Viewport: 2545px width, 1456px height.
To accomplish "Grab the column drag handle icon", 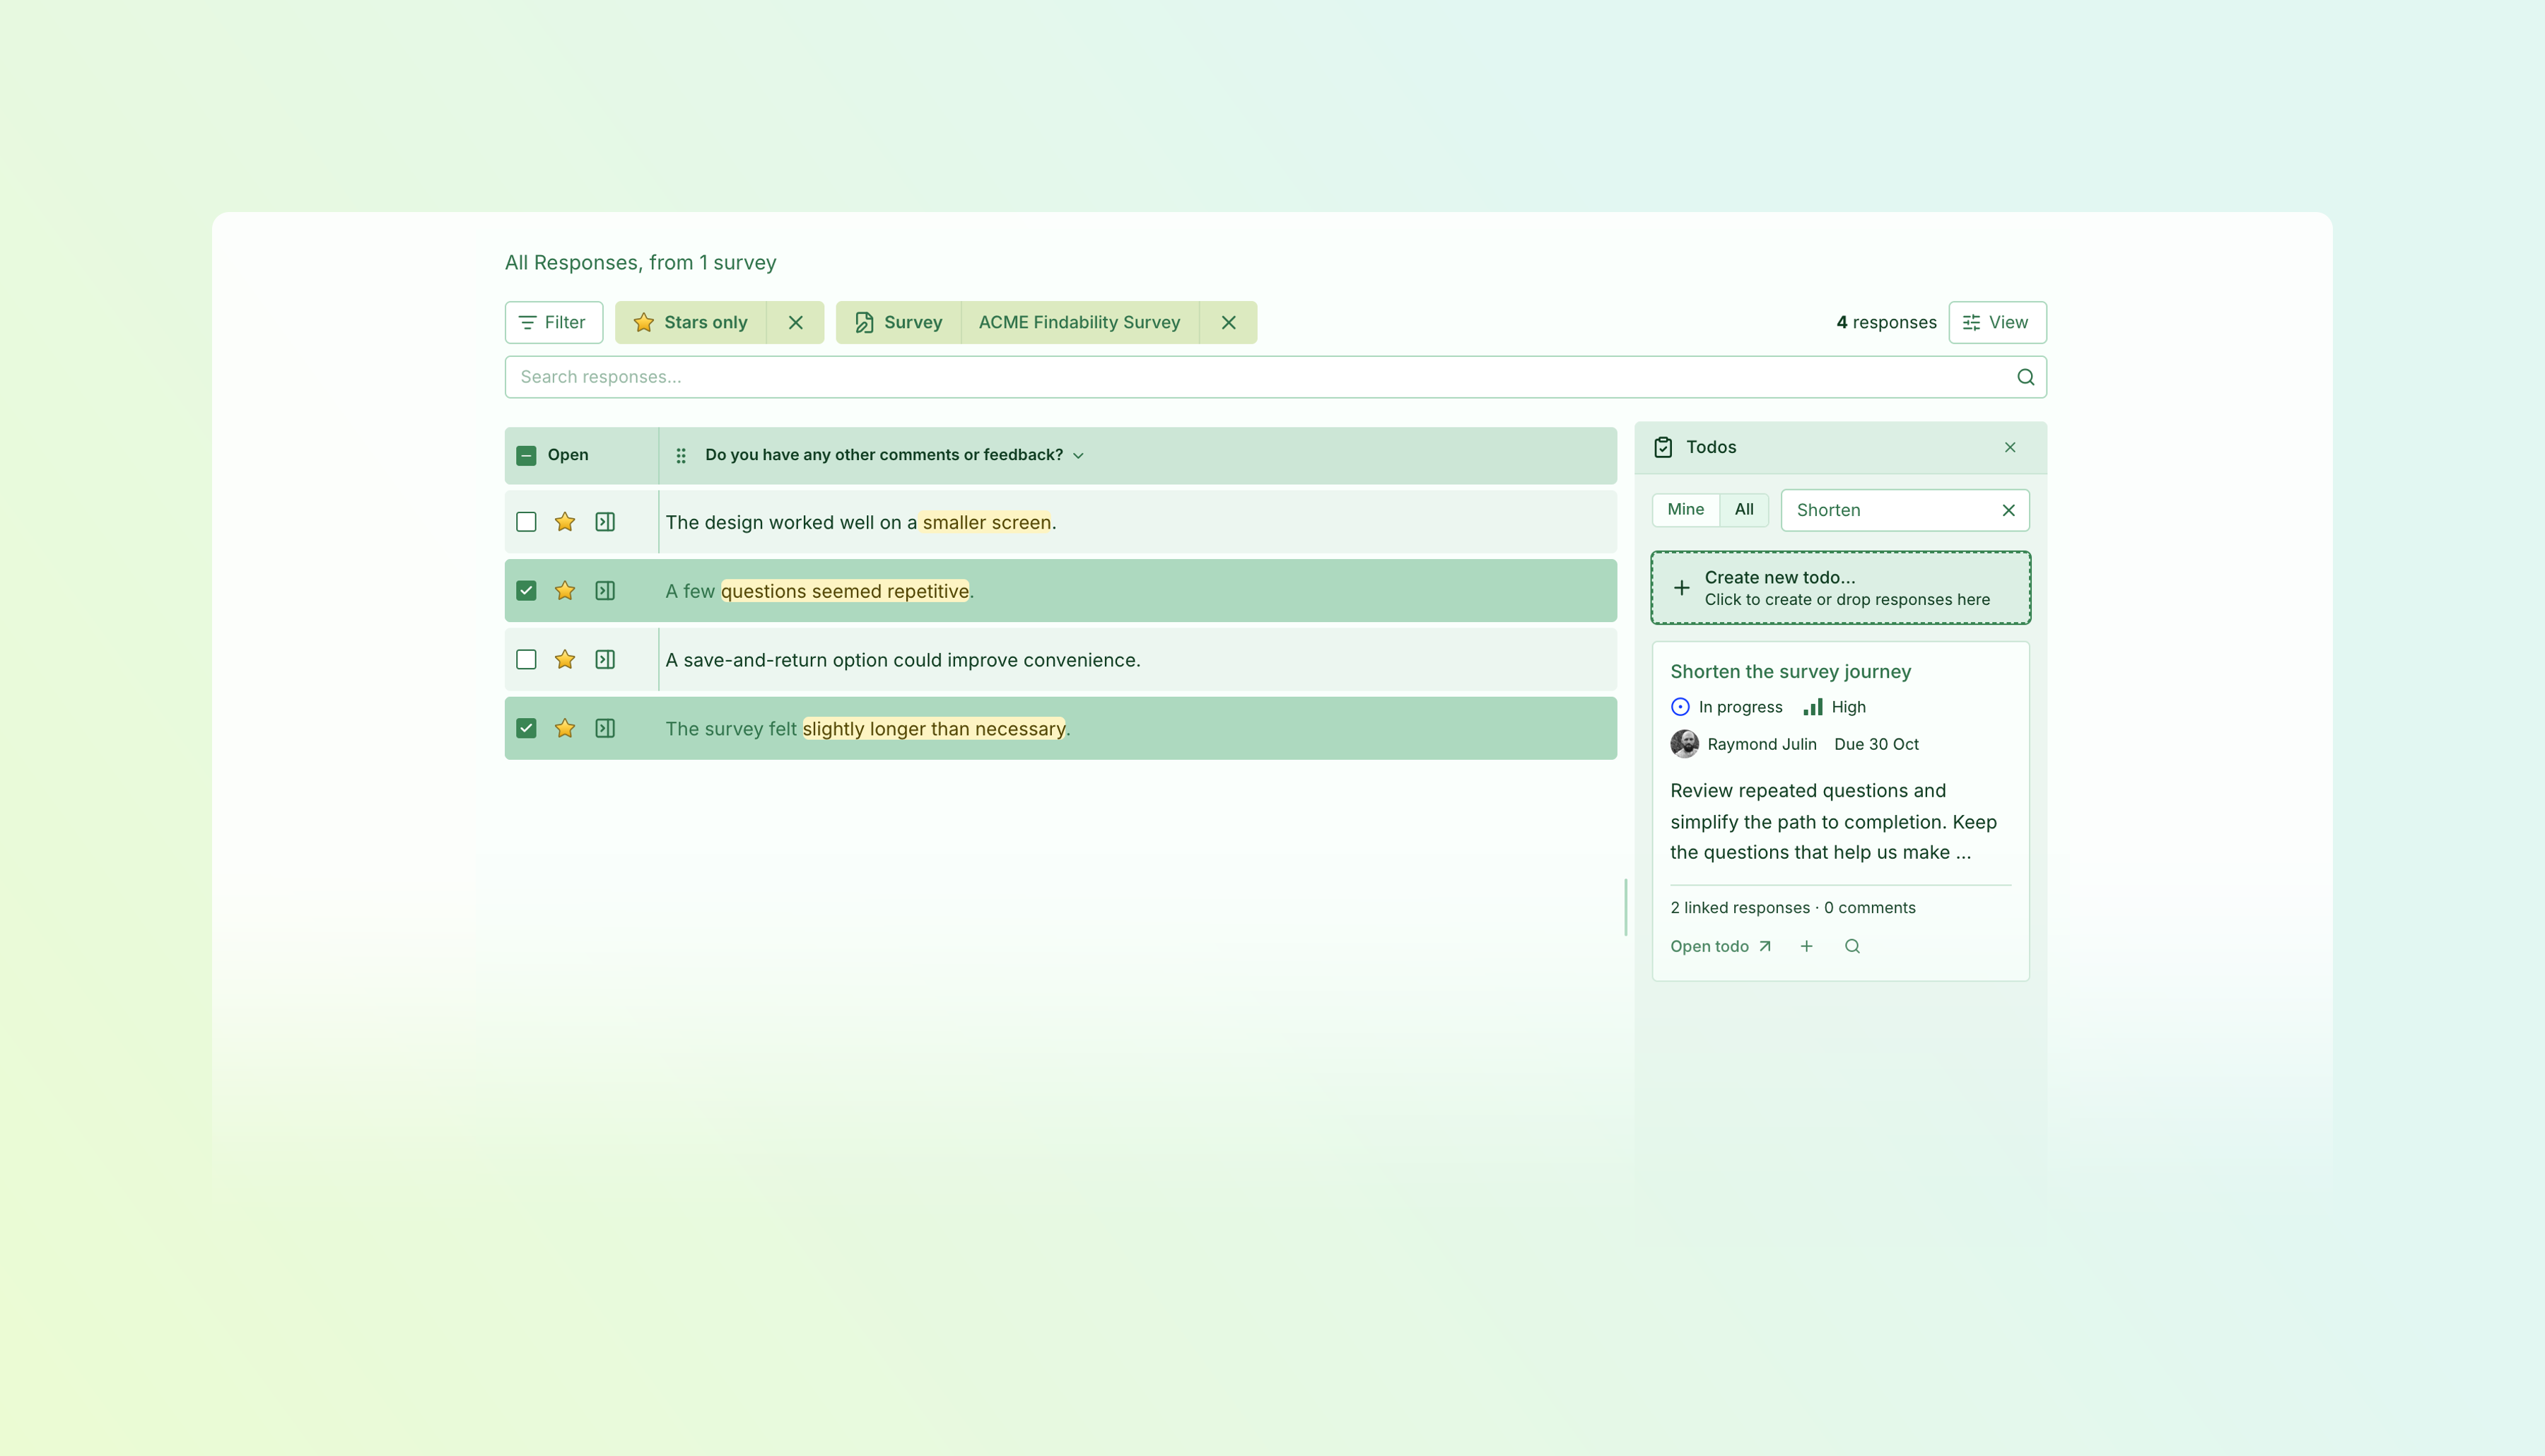I will pos(681,455).
